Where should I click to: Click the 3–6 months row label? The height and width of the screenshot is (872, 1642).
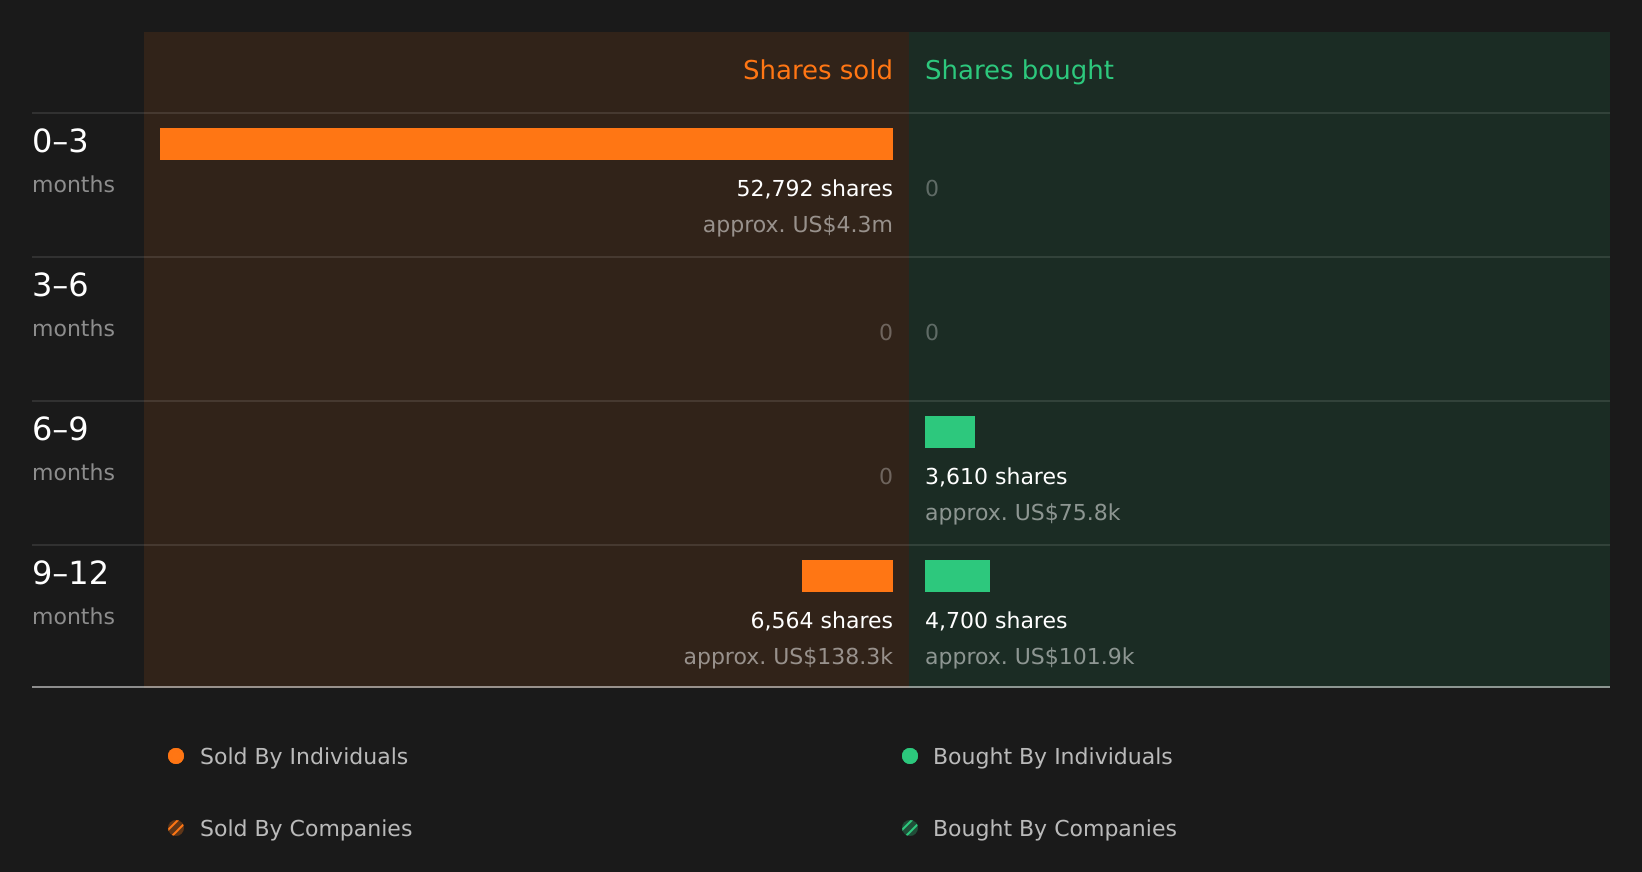tap(73, 305)
